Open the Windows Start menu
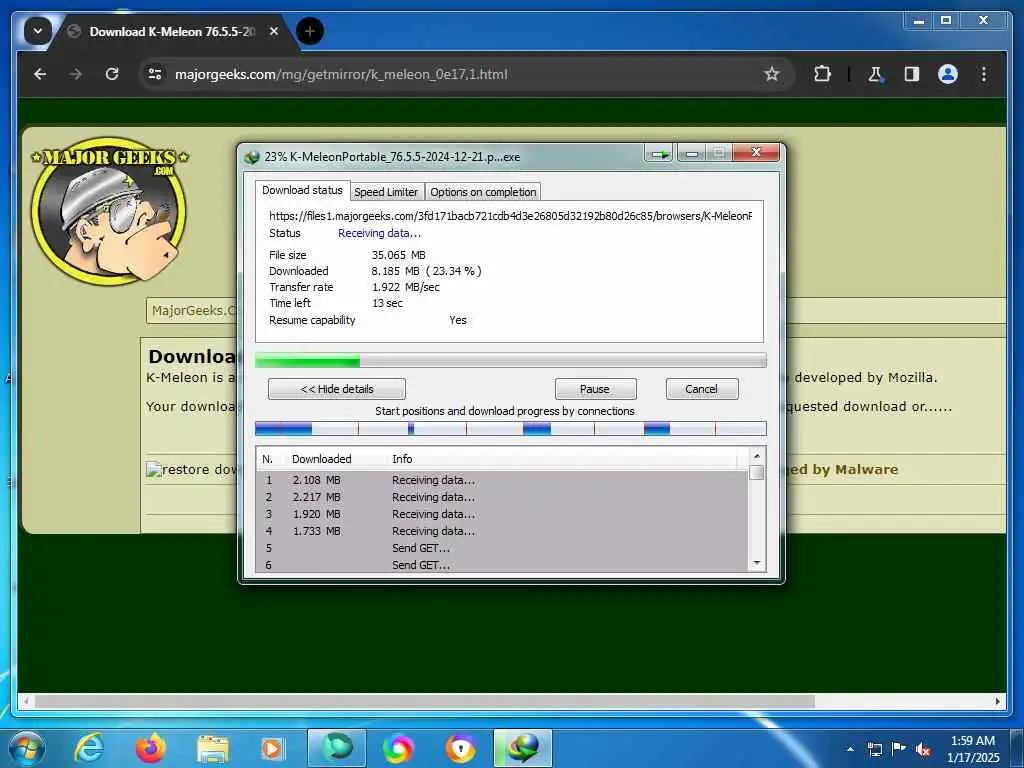1024x768 pixels. 27,748
